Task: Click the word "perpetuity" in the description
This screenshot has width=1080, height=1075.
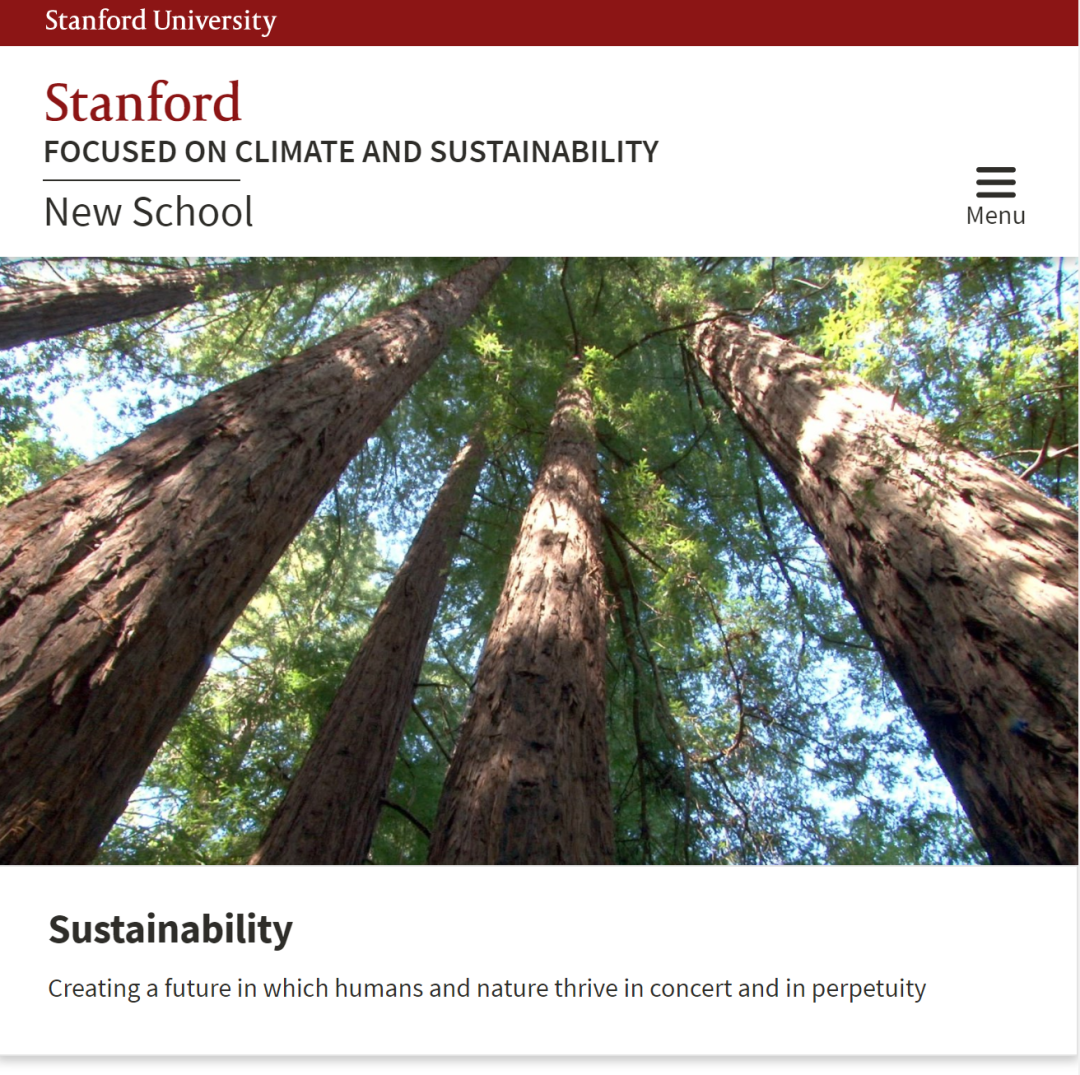Action: coord(869,990)
